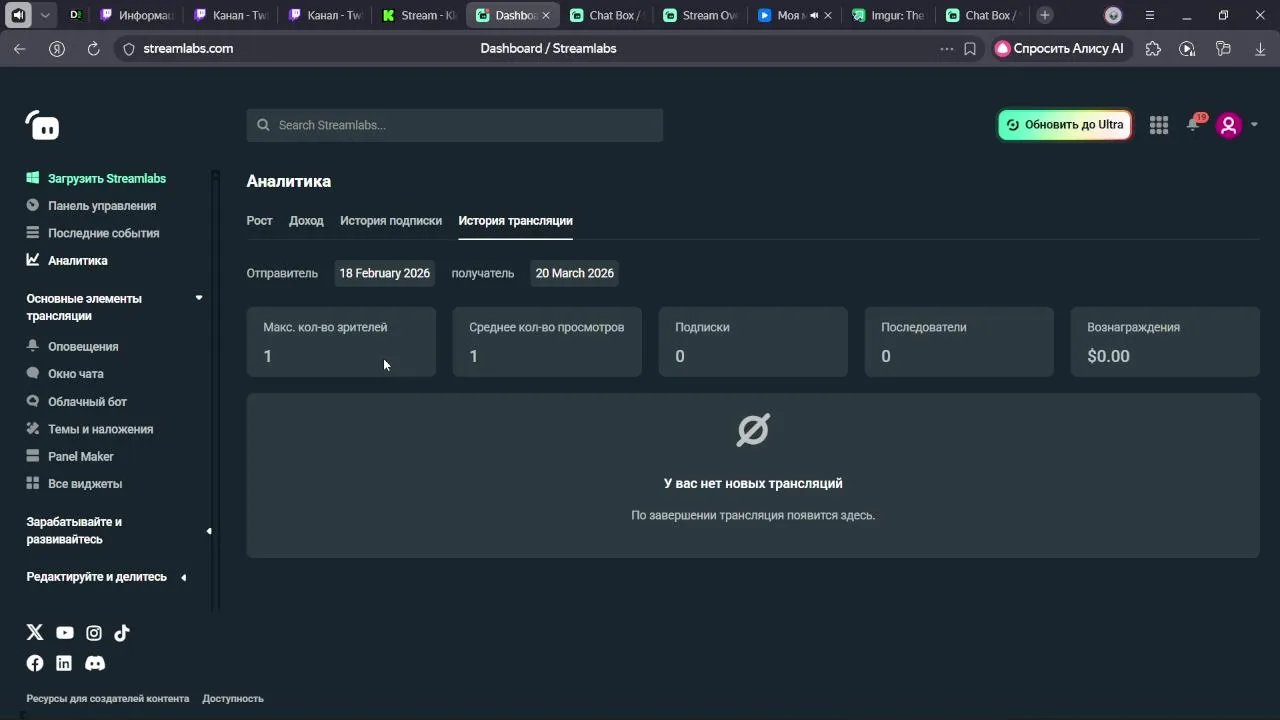Click the user profile avatar
The image size is (1280, 720).
pyautogui.click(x=1229, y=125)
